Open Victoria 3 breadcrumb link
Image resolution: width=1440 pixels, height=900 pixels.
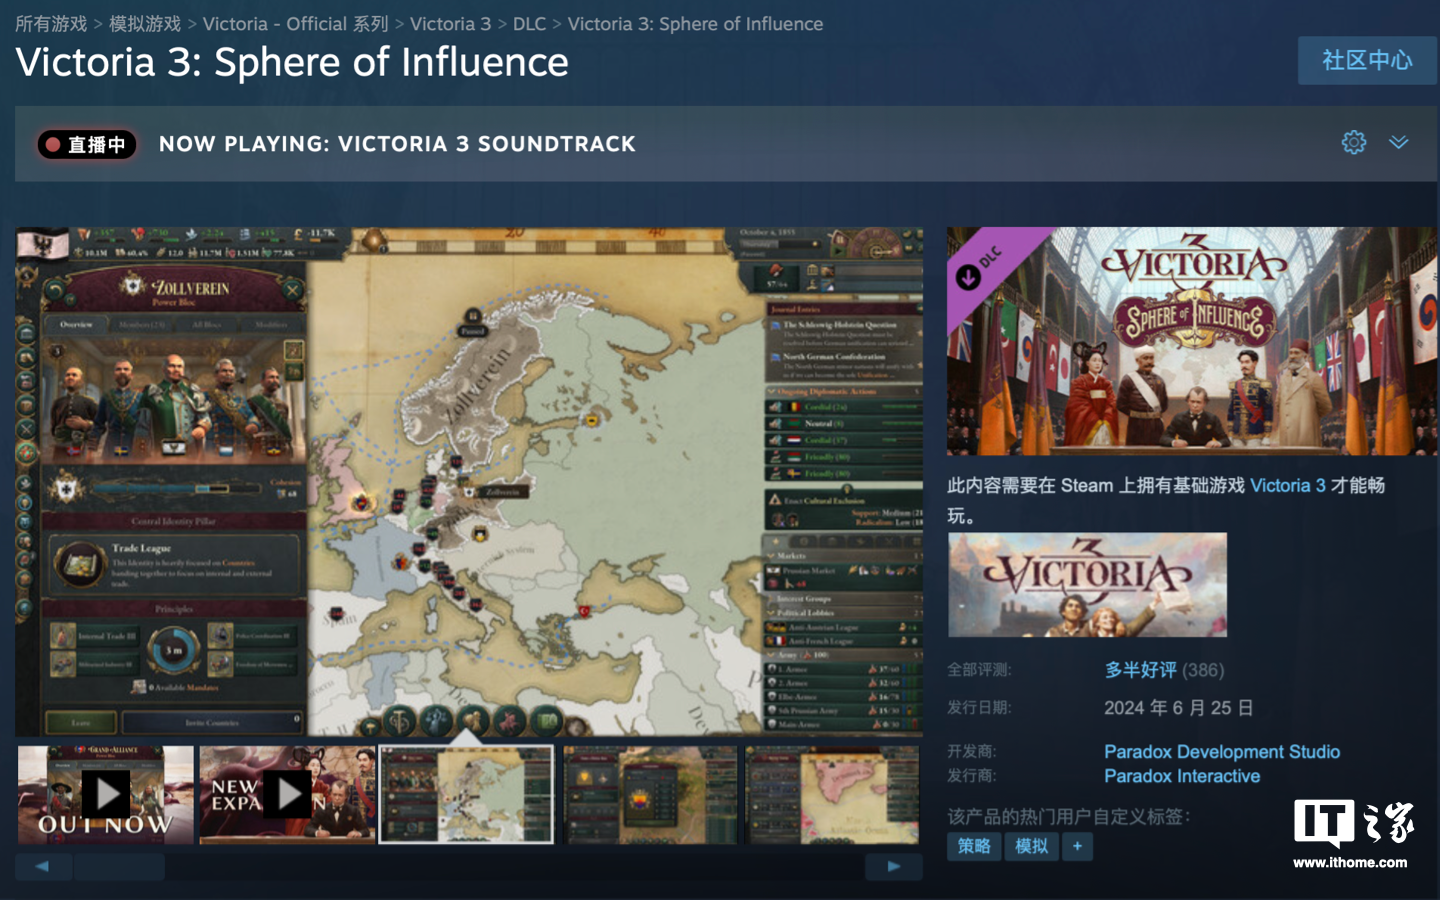coord(450,23)
